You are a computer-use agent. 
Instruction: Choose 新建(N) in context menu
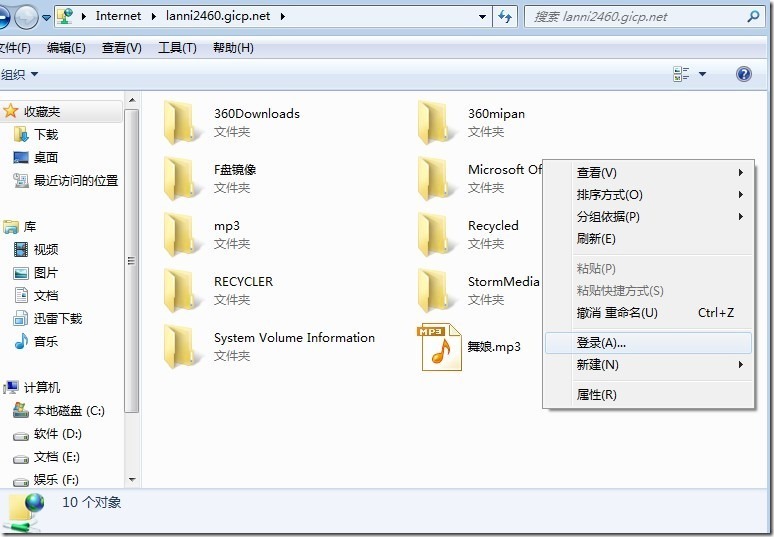point(649,365)
